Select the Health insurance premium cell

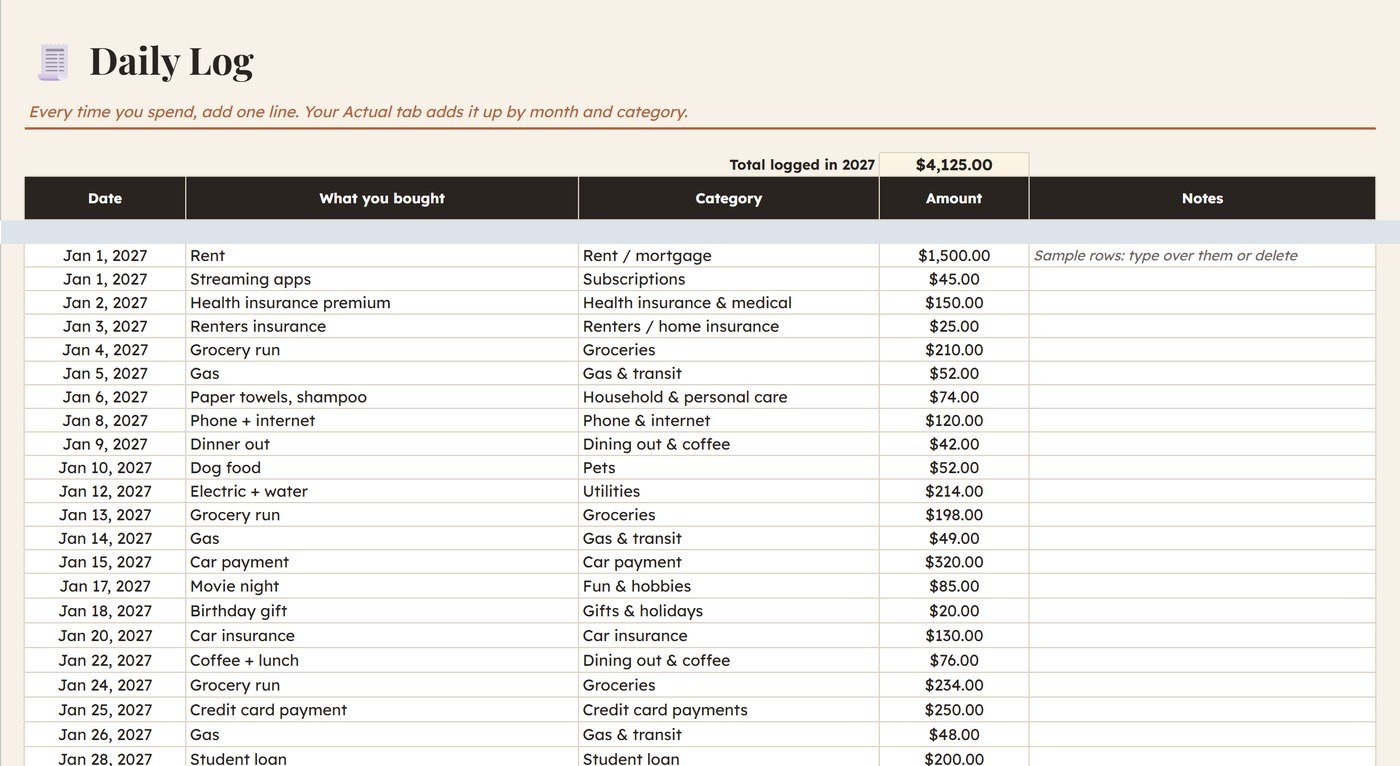pos(382,303)
